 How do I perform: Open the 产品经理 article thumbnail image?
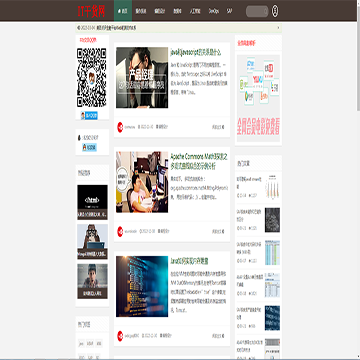click(x=142, y=77)
